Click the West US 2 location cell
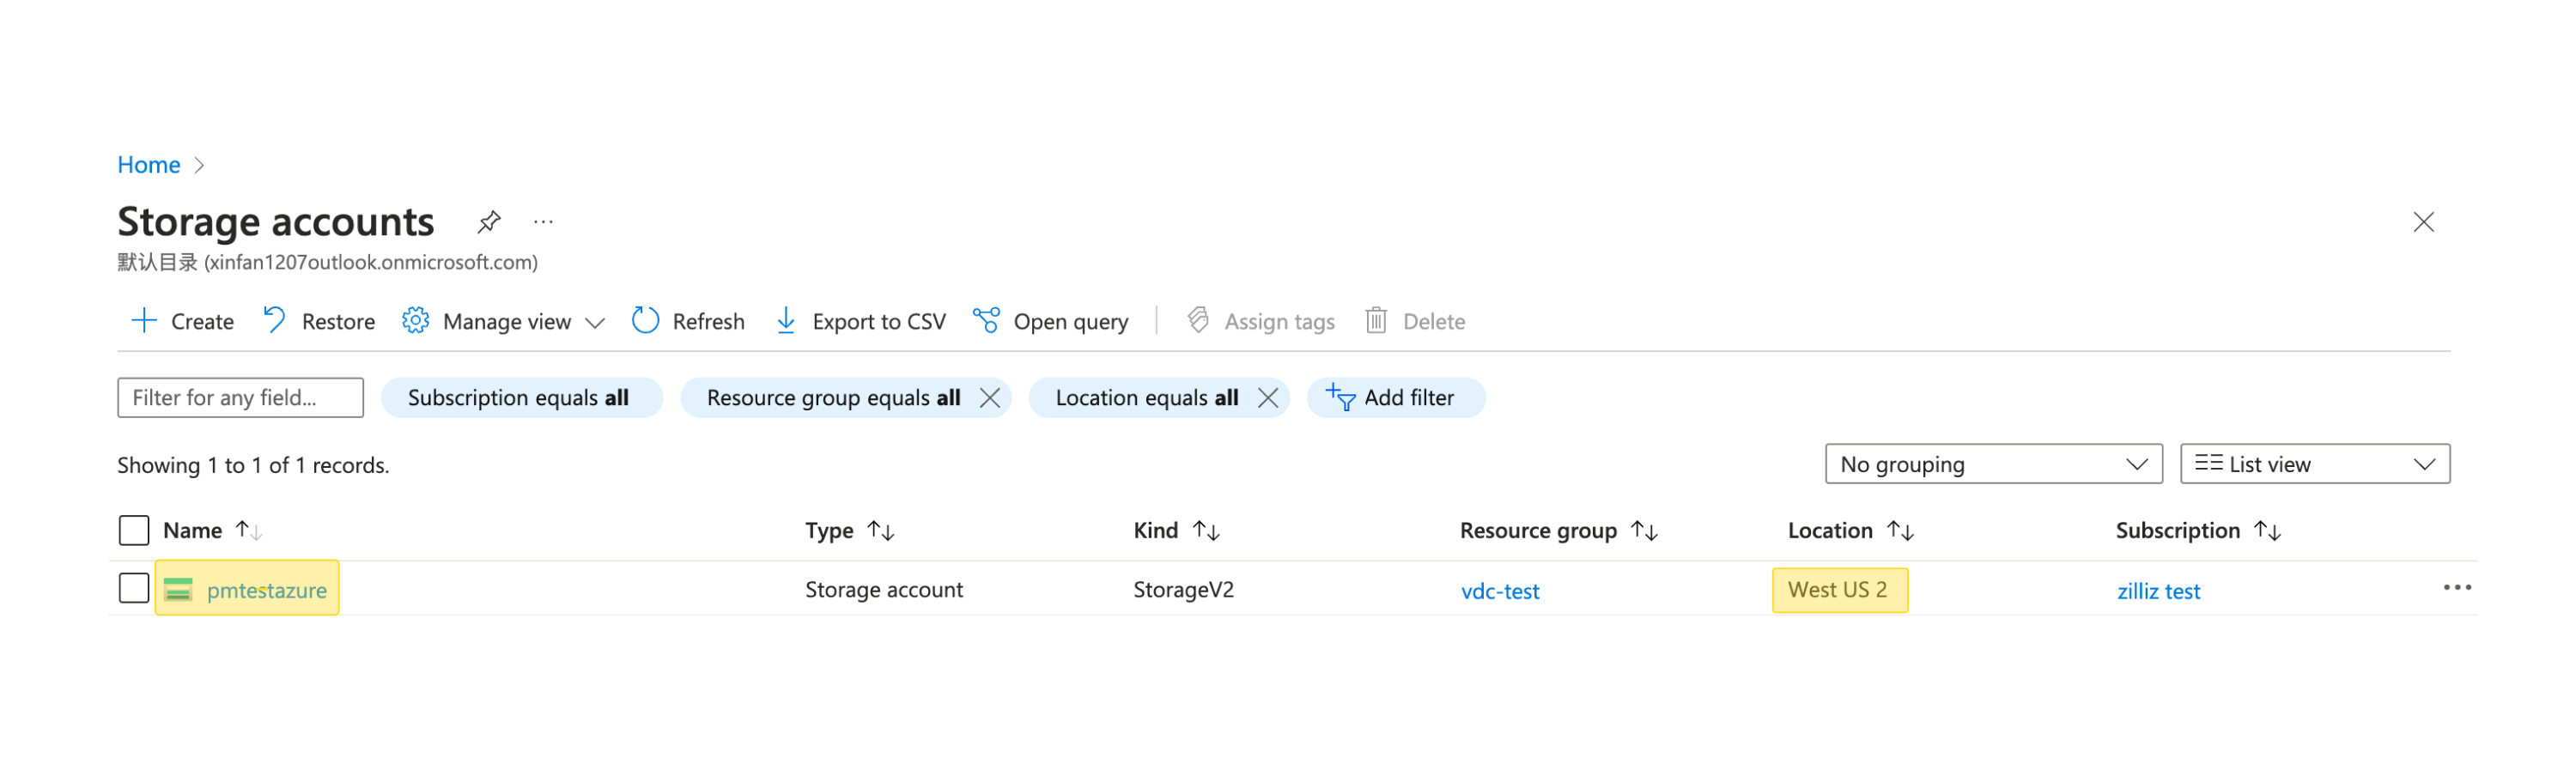The width and height of the screenshot is (2576, 770). pos(1837,589)
